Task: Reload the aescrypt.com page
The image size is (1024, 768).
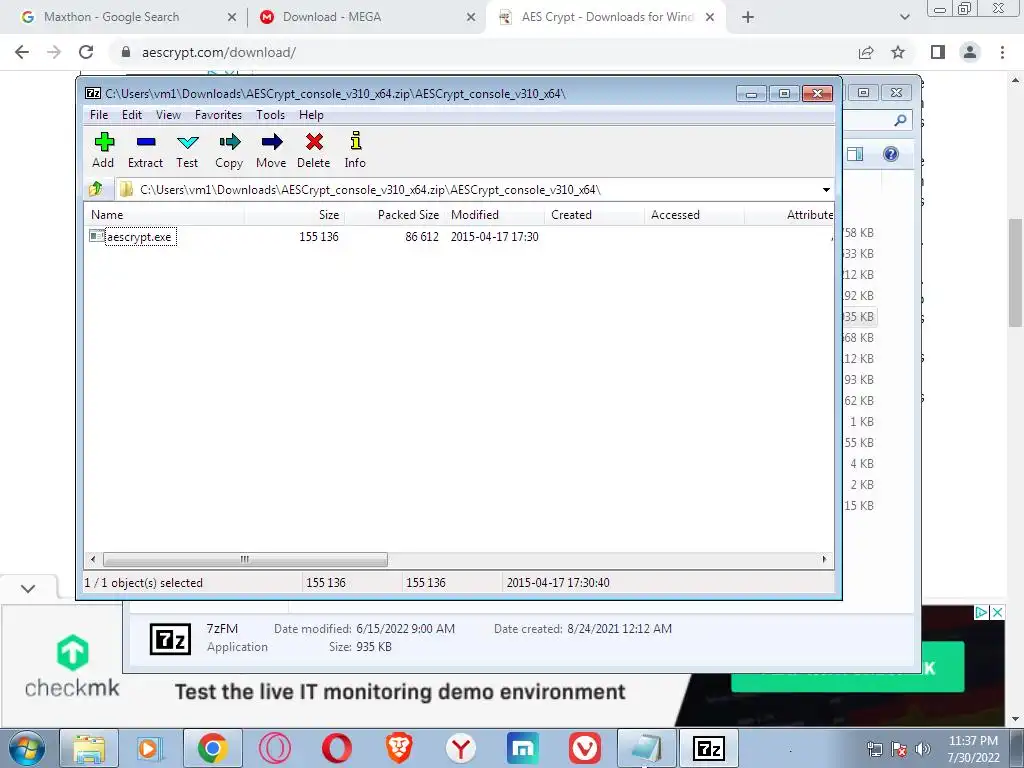Action: pyautogui.click(x=86, y=52)
